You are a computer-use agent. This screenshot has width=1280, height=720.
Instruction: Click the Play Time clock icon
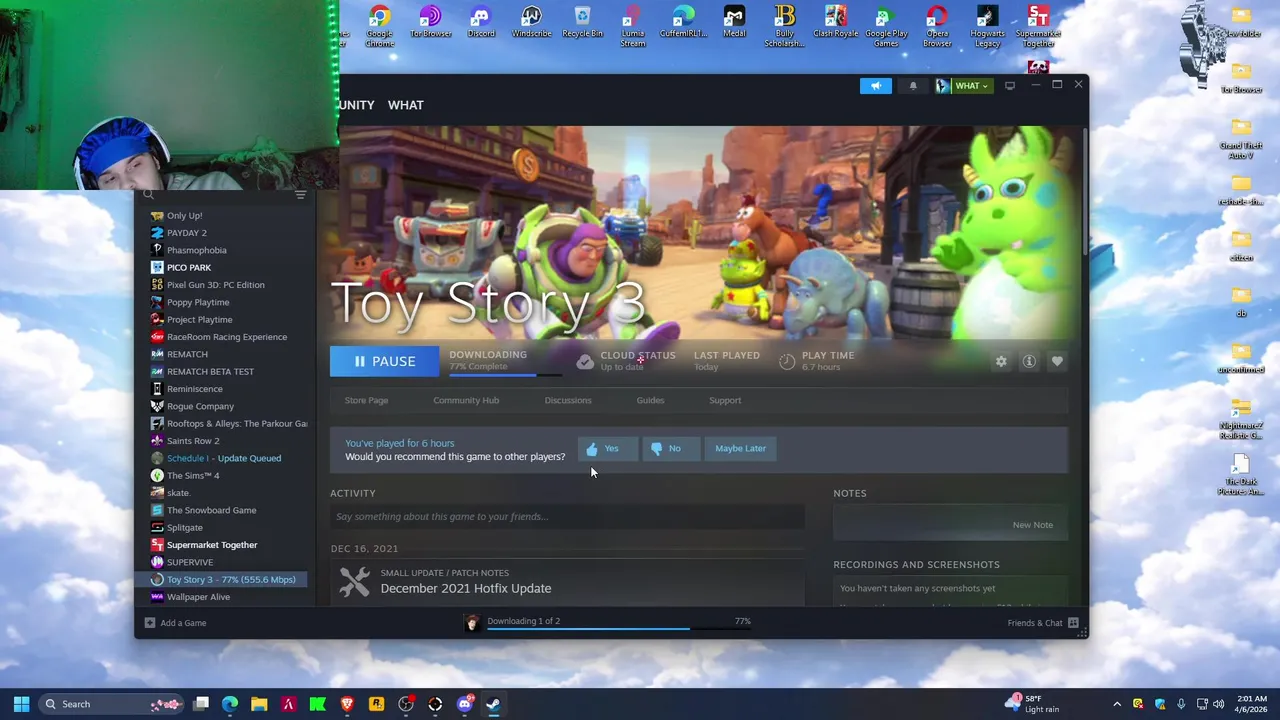[787, 361]
